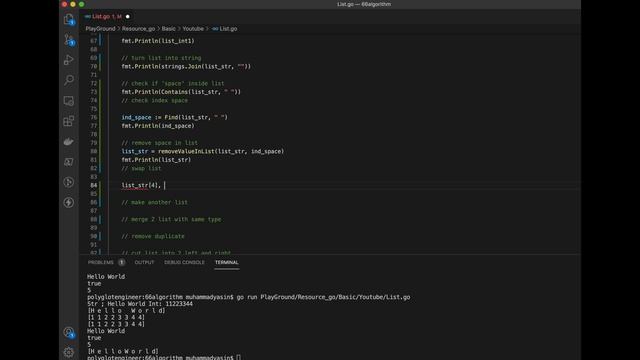
Task: Click 'fmt.Println(list_str)' code line
Action: tap(156, 160)
